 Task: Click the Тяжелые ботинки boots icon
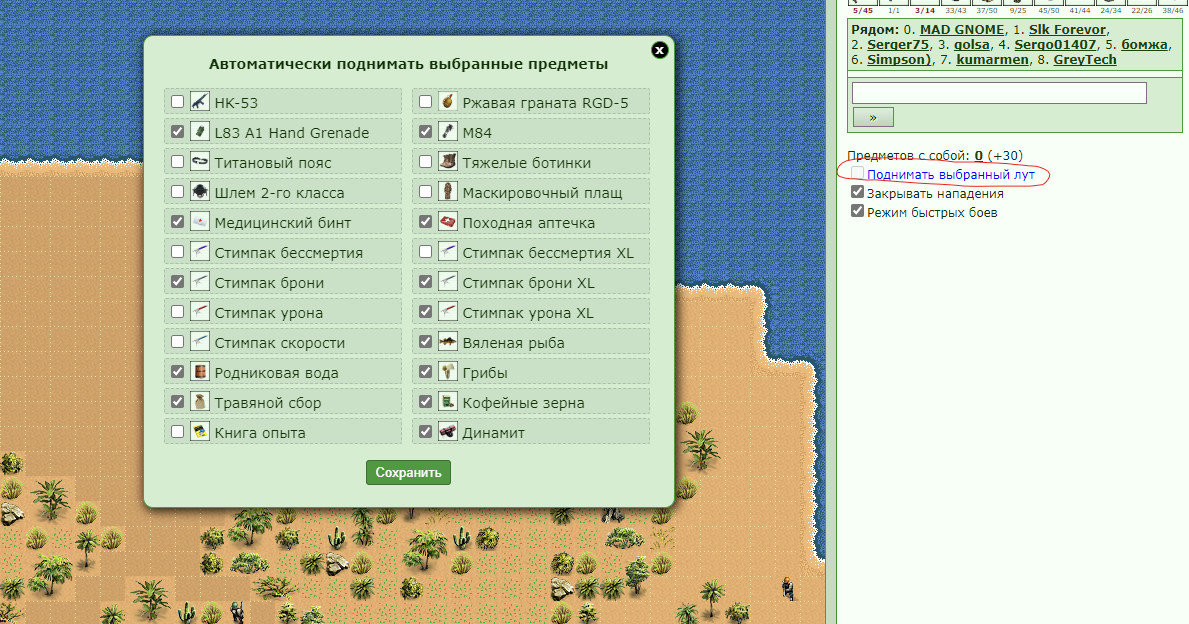[x=447, y=162]
